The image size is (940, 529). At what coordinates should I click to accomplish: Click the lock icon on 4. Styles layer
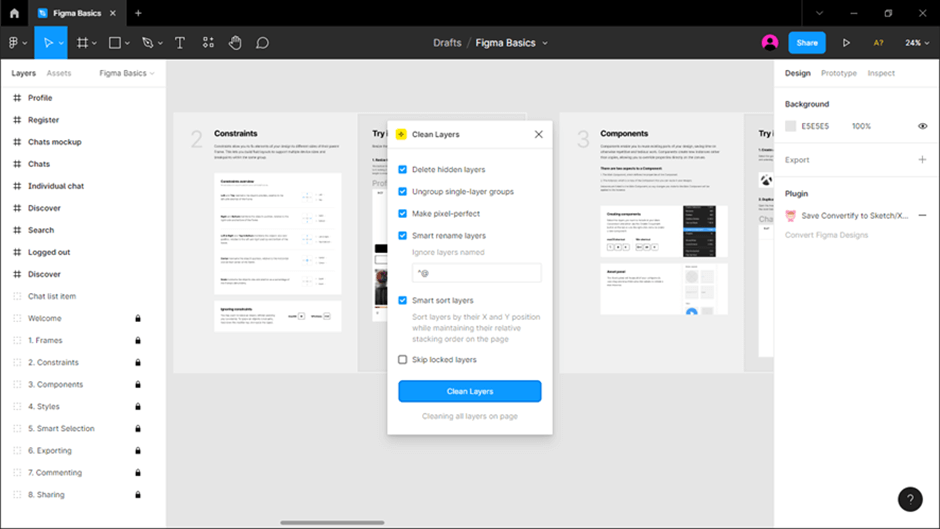pyautogui.click(x=138, y=407)
